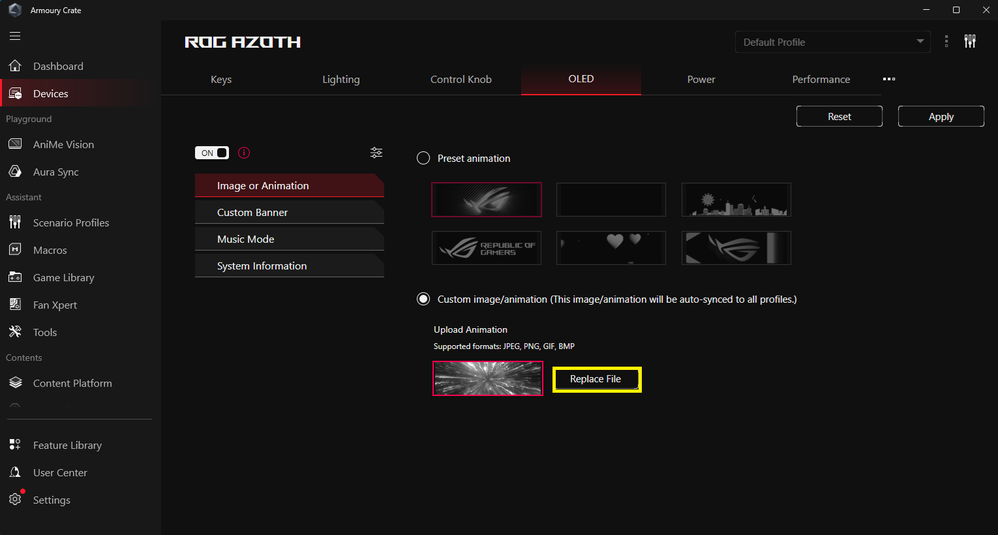Select Custom Banner mode
This screenshot has width=998, height=535.
pyautogui.click(x=290, y=212)
